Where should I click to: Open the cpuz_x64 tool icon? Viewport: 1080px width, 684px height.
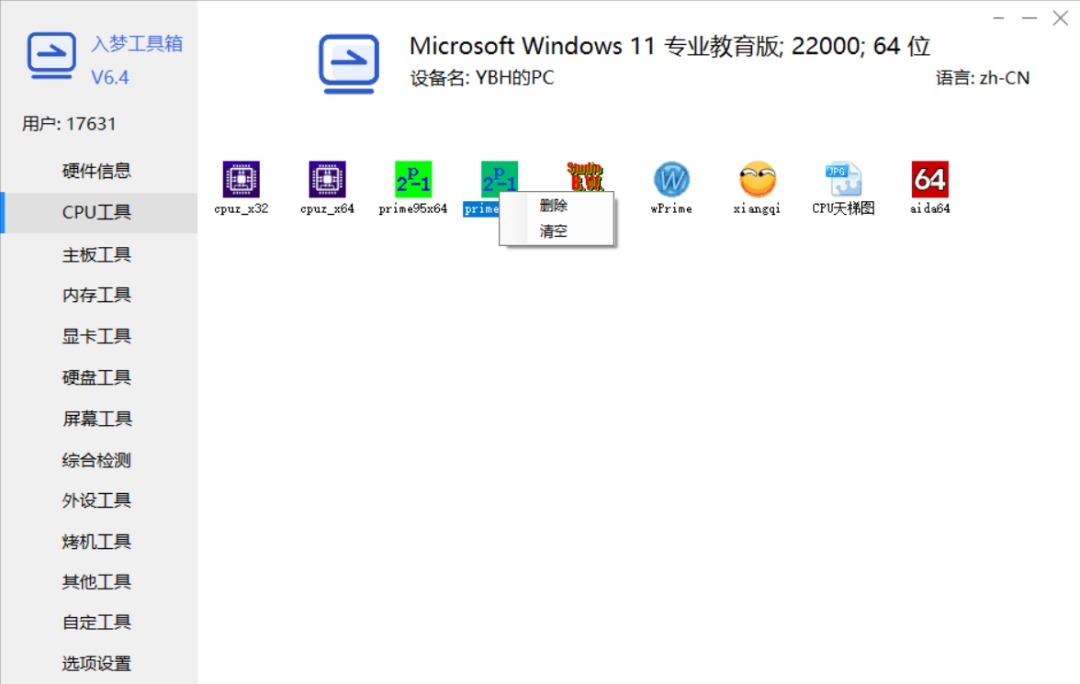click(327, 179)
